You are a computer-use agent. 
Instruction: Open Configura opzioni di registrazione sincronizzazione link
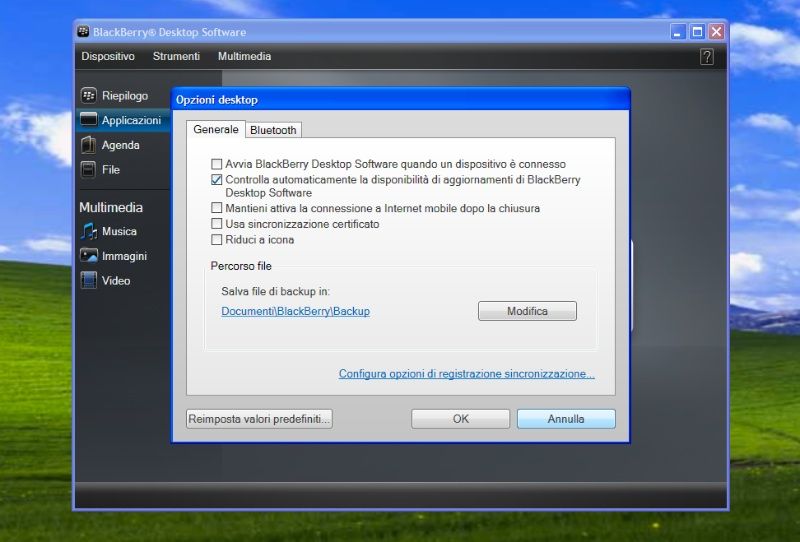466,374
